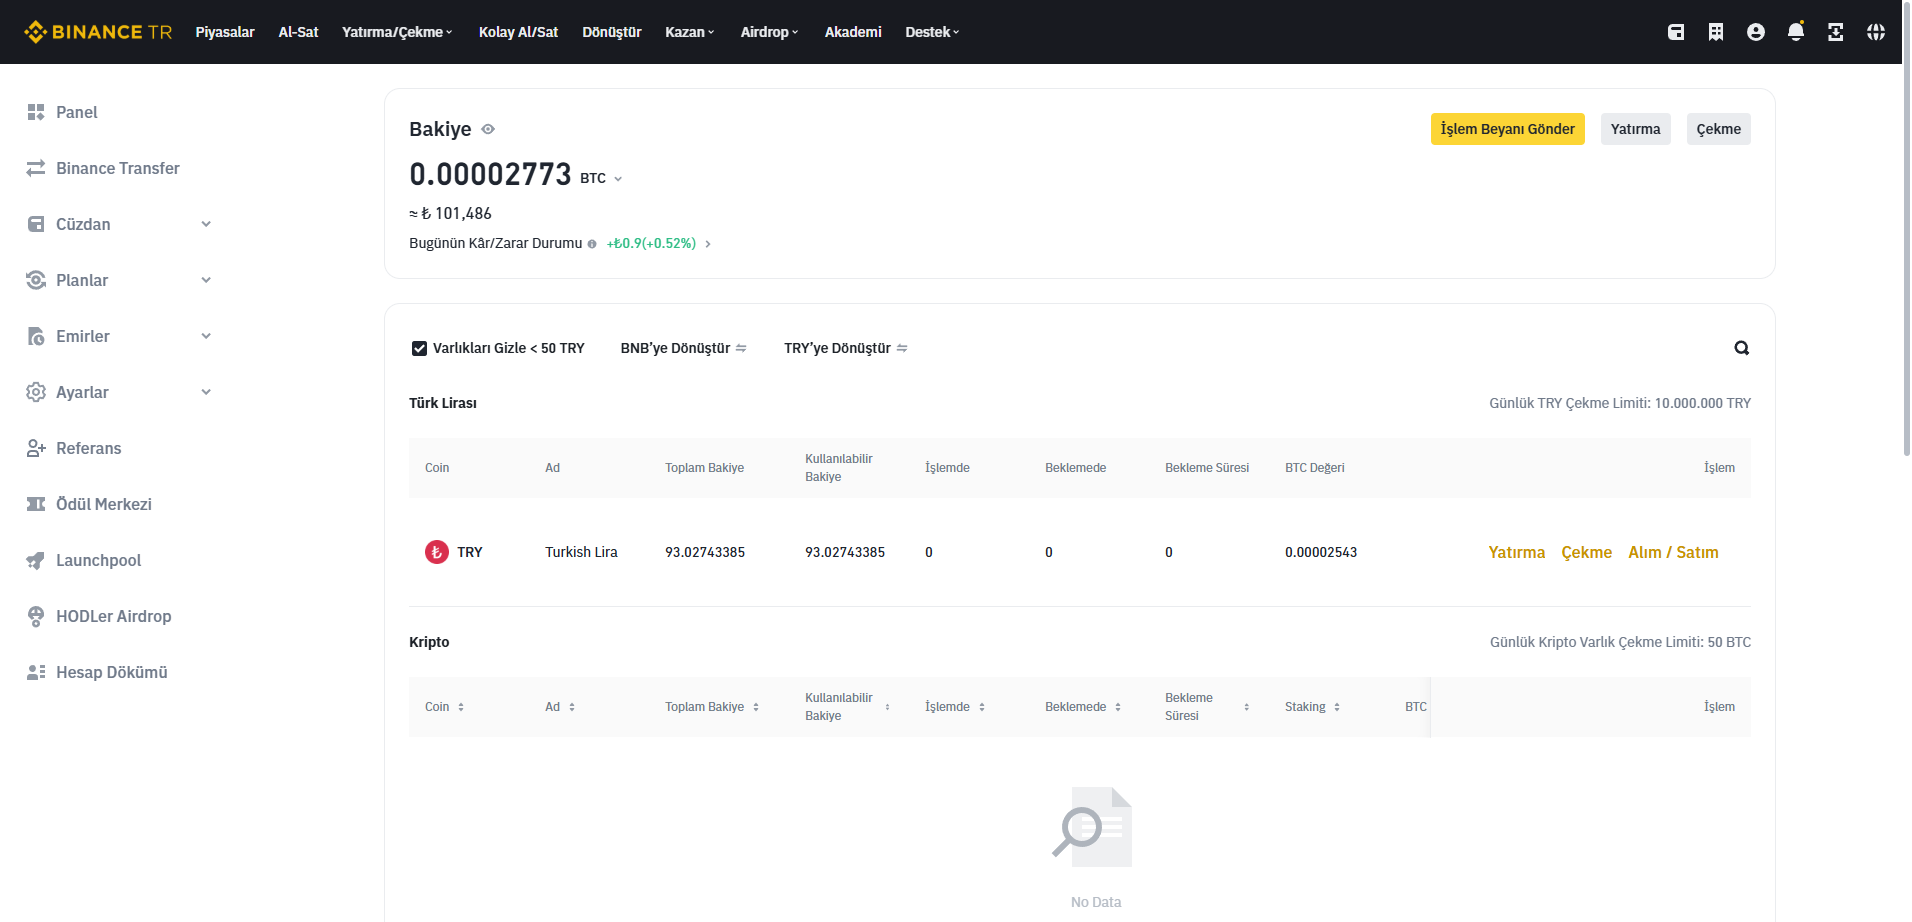Image resolution: width=1912 pixels, height=922 pixels.
Task: Click the Günlük TRY Çekme Limiti text
Action: 1620,403
